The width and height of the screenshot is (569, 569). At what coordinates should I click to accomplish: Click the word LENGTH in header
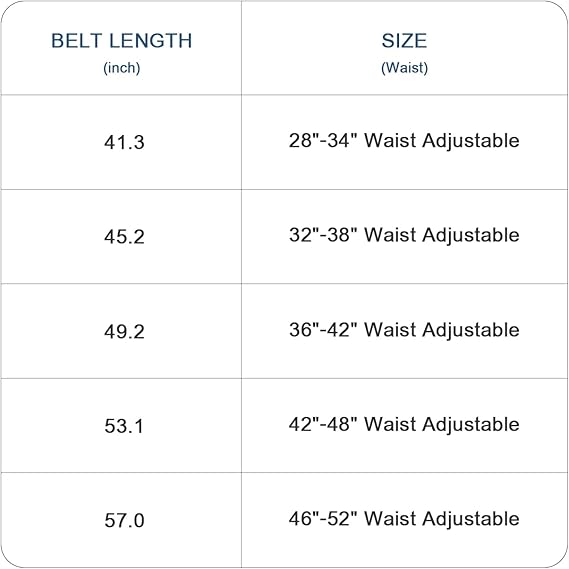(x=150, y=40)
